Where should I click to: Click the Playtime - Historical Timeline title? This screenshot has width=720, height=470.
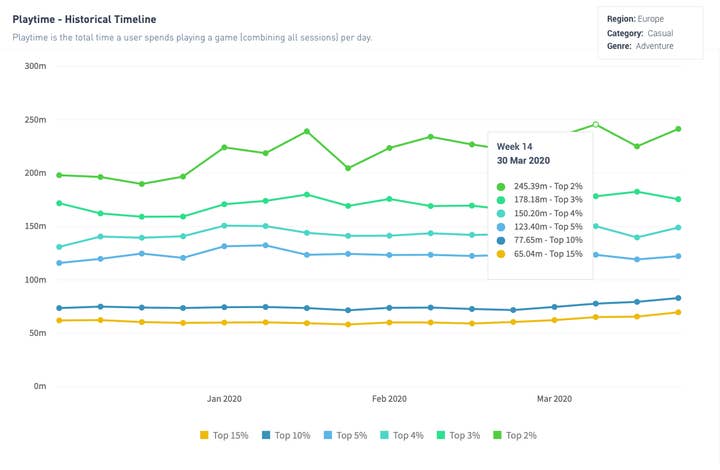coord(84,19)
